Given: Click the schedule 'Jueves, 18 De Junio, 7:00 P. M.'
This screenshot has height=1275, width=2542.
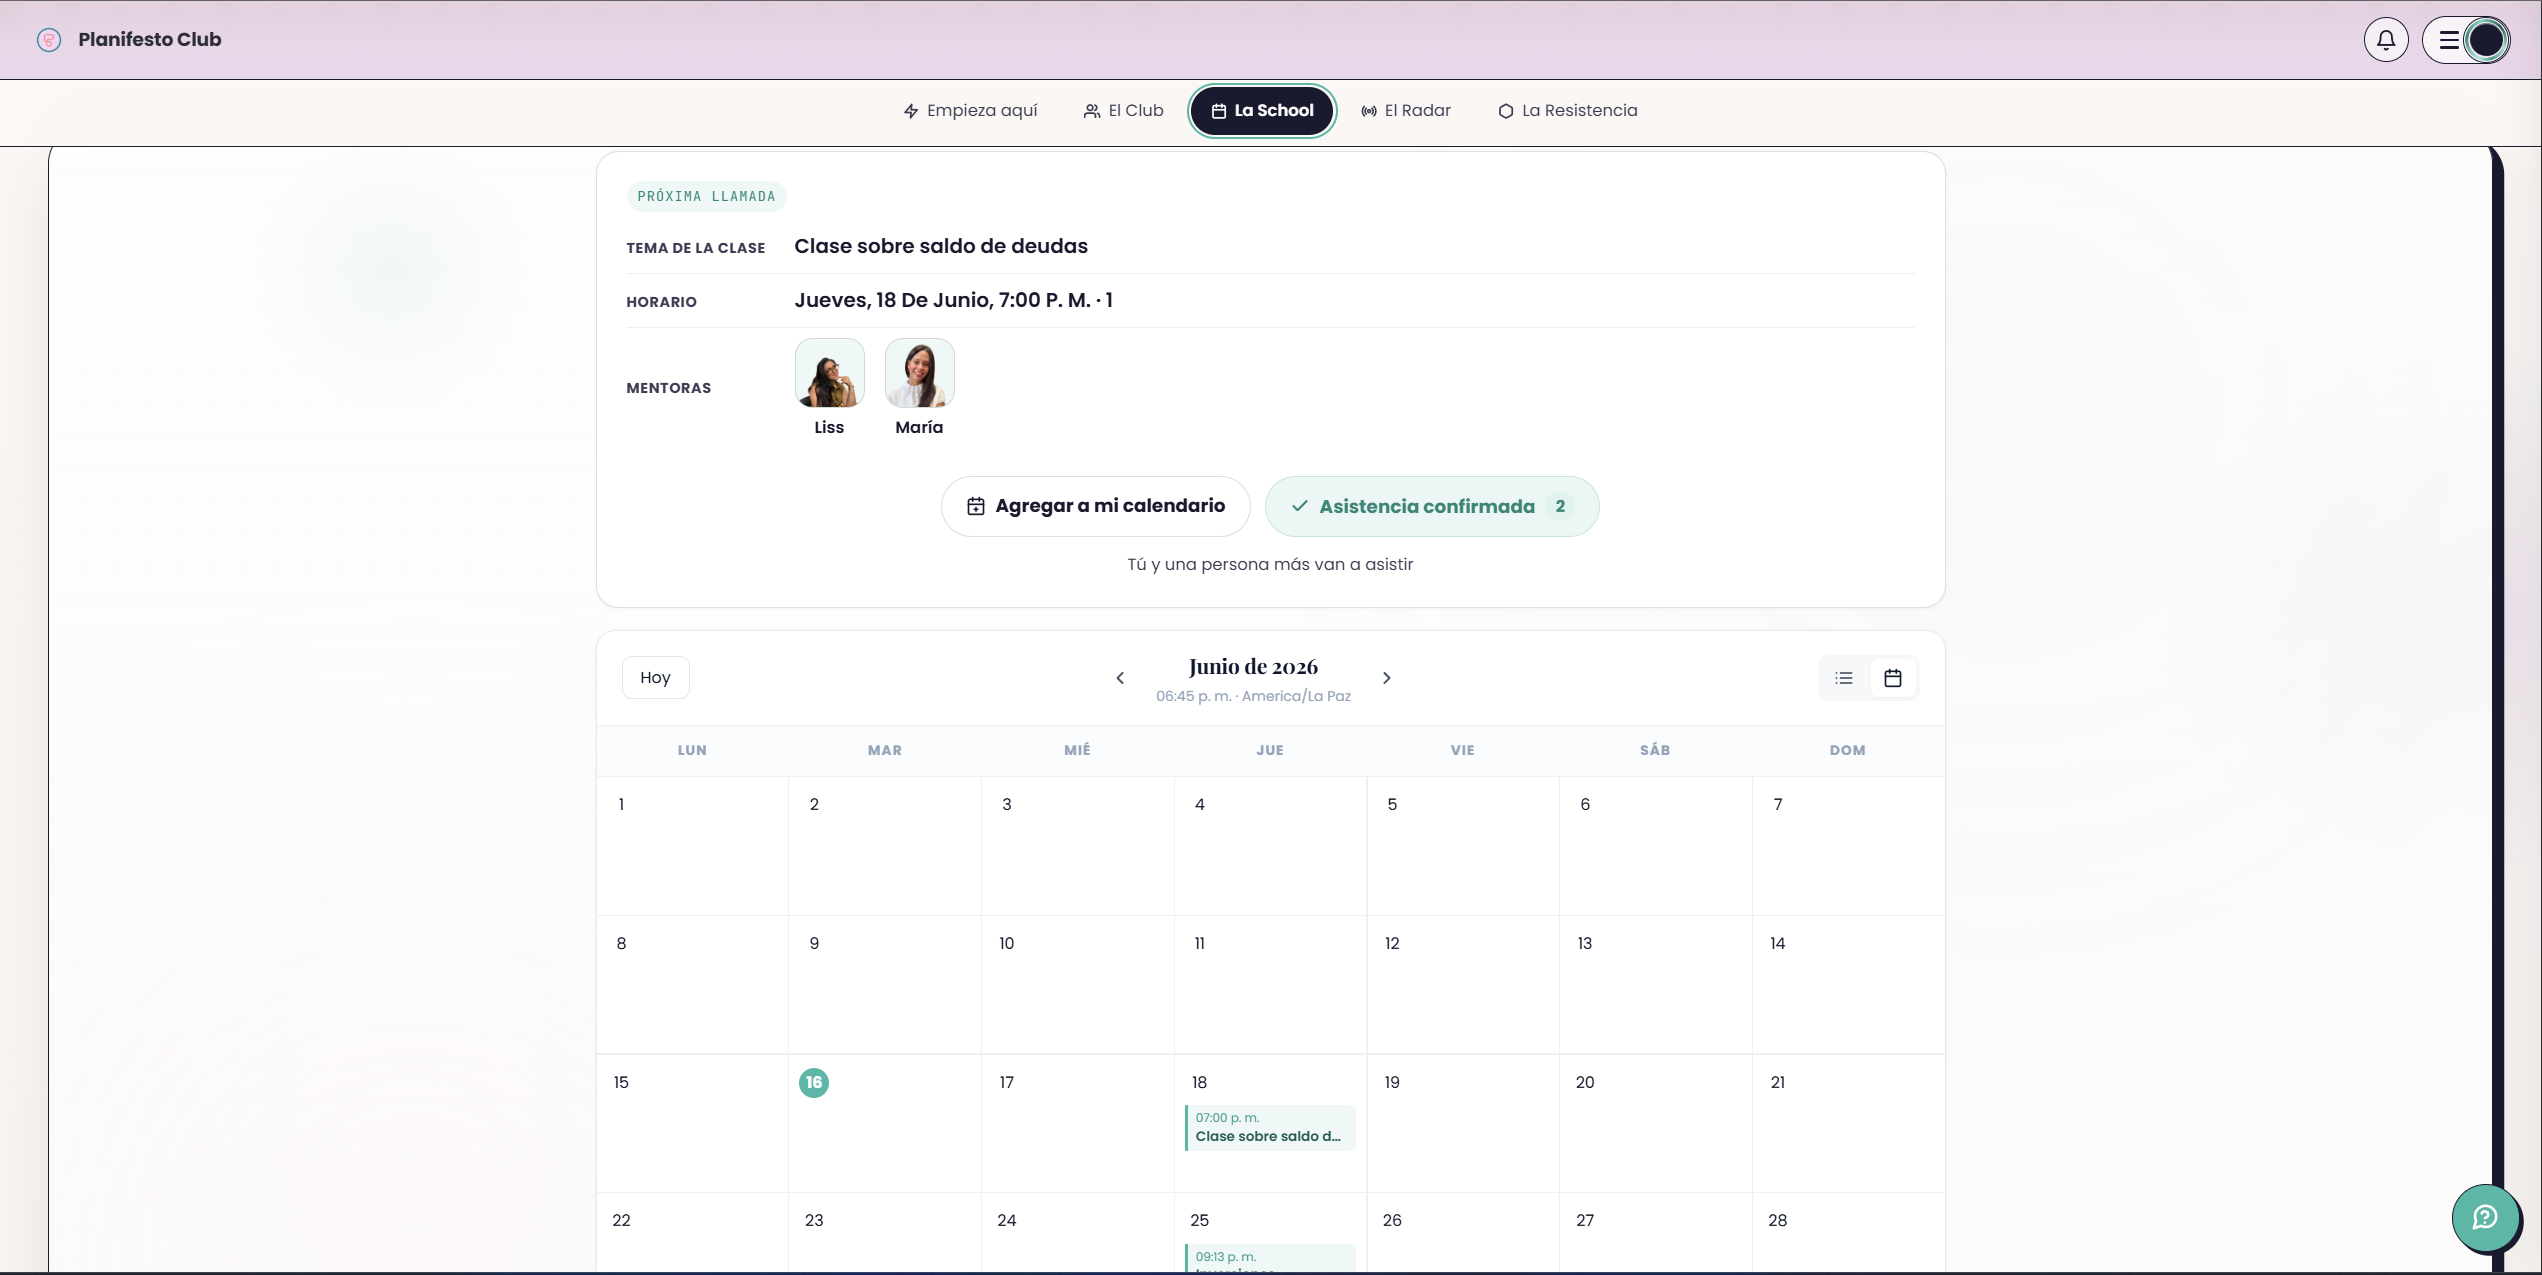Looking at the screenshot, I should (943, 301).
